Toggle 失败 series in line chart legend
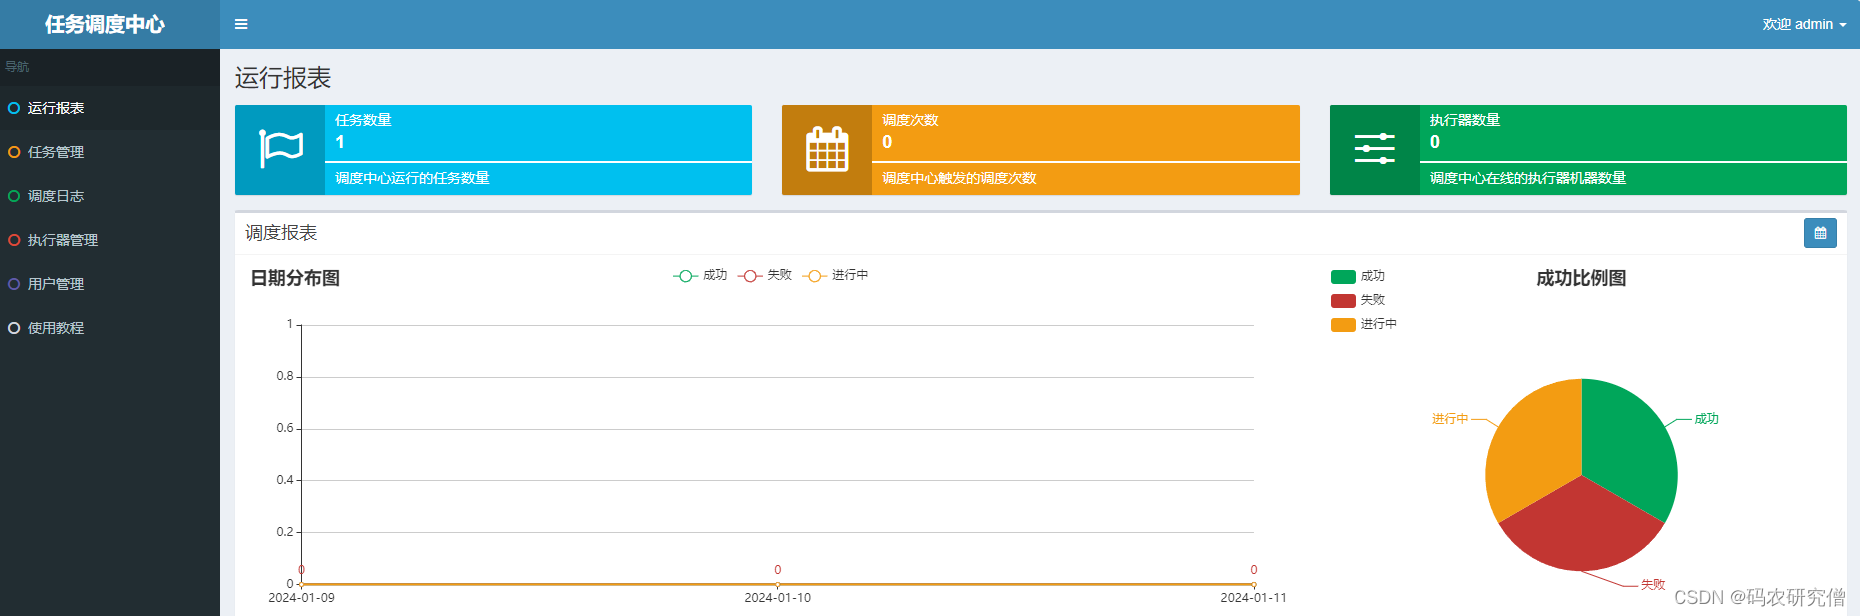Viewport: 1860px width, 616px height. [765, 275]
